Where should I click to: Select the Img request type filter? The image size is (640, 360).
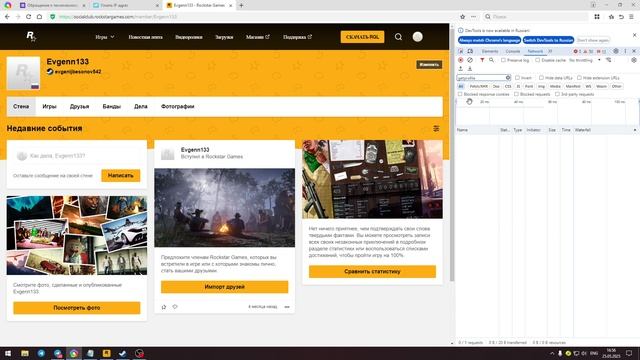tap(541, 87)
